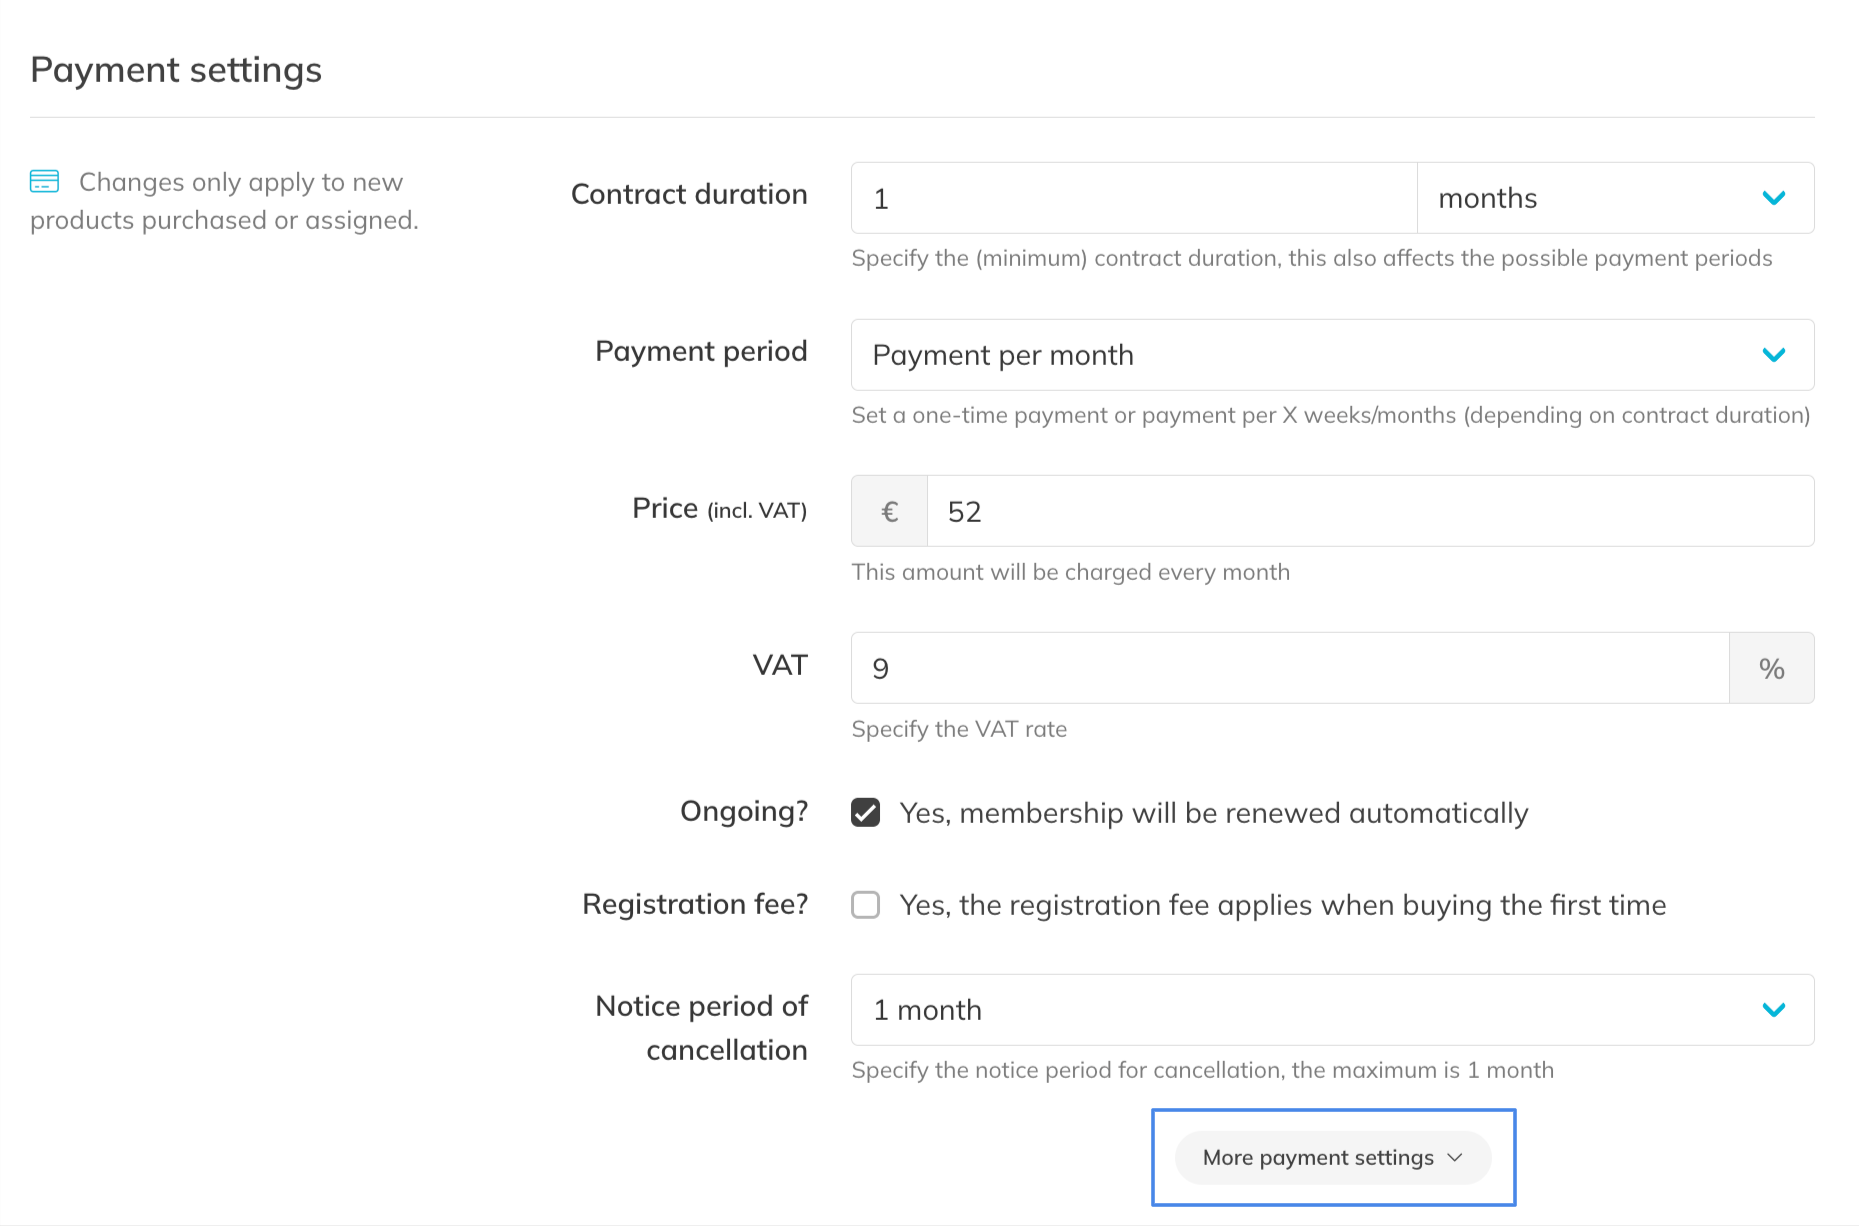Click the 'Notice period of cancellation' label
1859x1226 pixels.
point(701,1028)
